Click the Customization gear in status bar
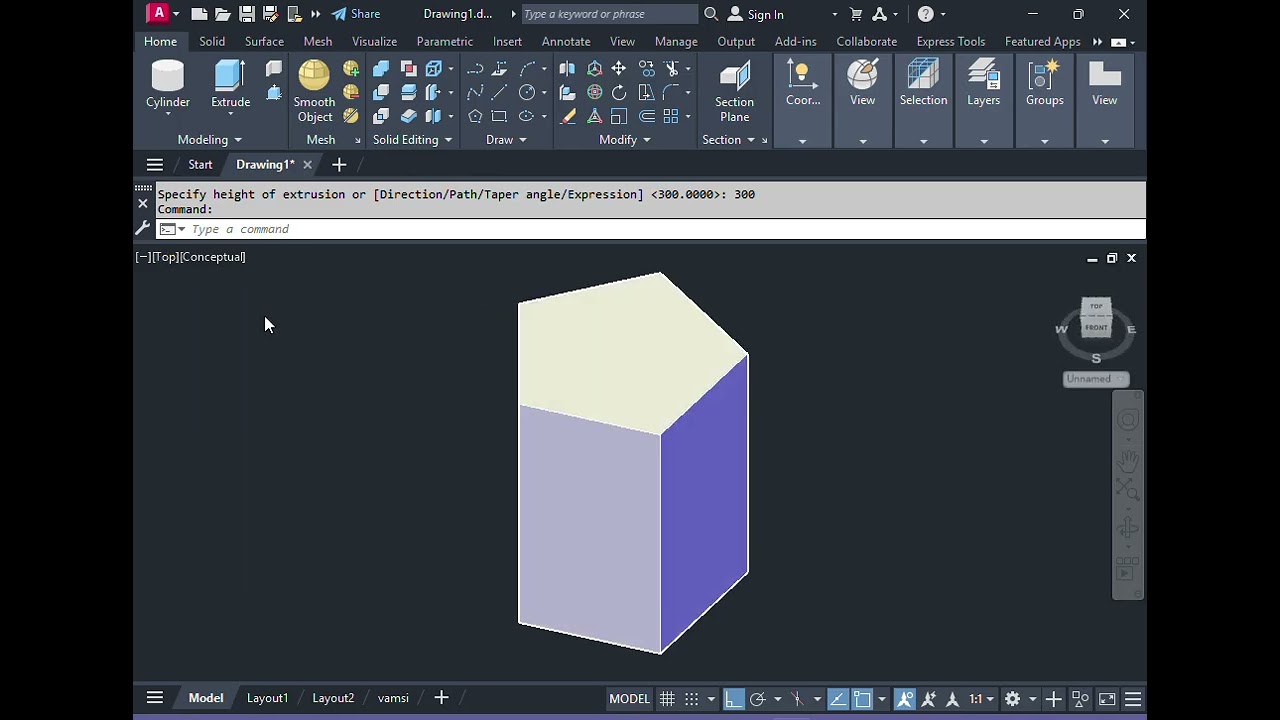Viewport: 1280px width, 720px height. [x=1012, y=699]
